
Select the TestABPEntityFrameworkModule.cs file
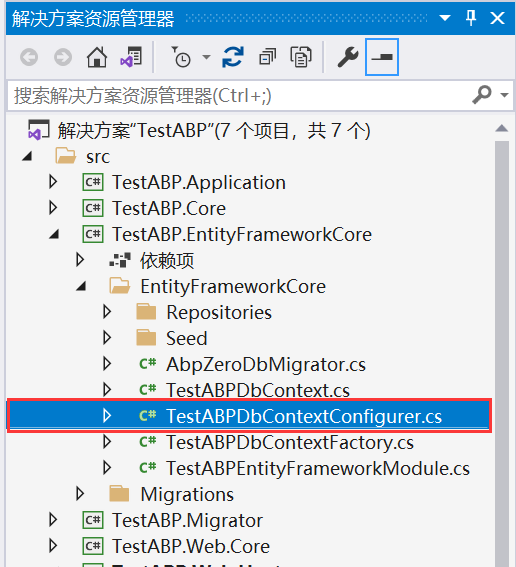(318, 469)
